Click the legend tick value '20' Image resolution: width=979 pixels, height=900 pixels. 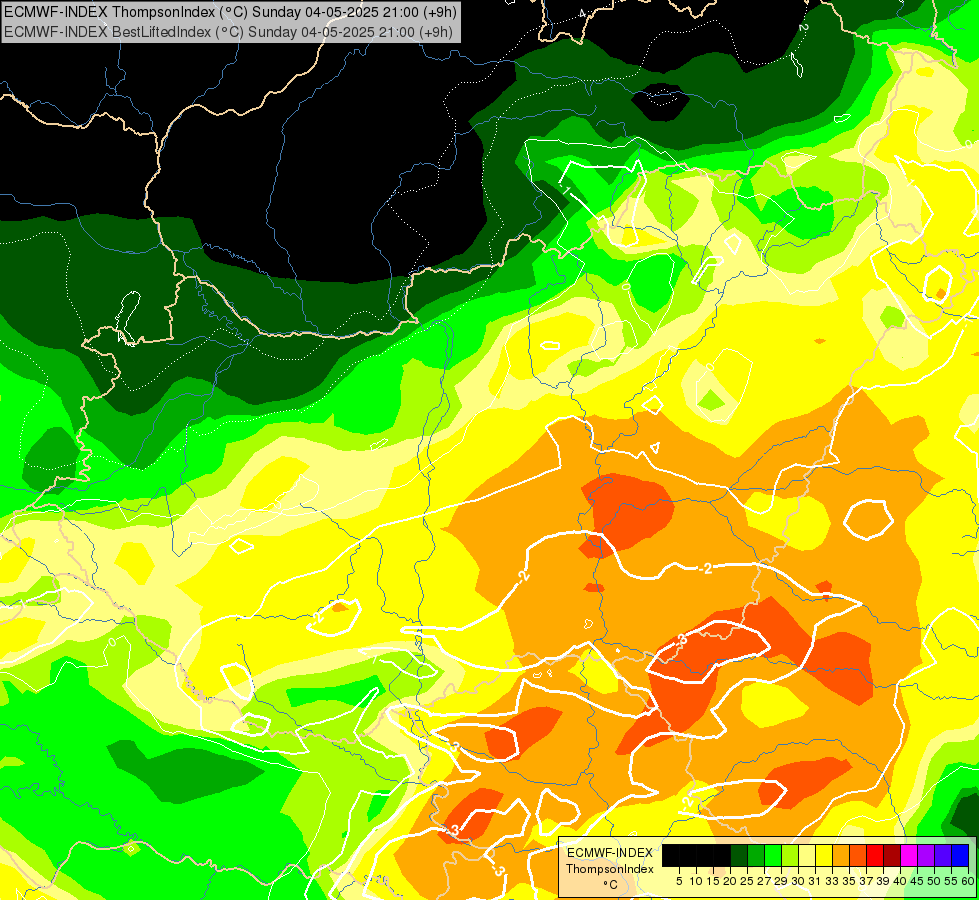point(730,881)
